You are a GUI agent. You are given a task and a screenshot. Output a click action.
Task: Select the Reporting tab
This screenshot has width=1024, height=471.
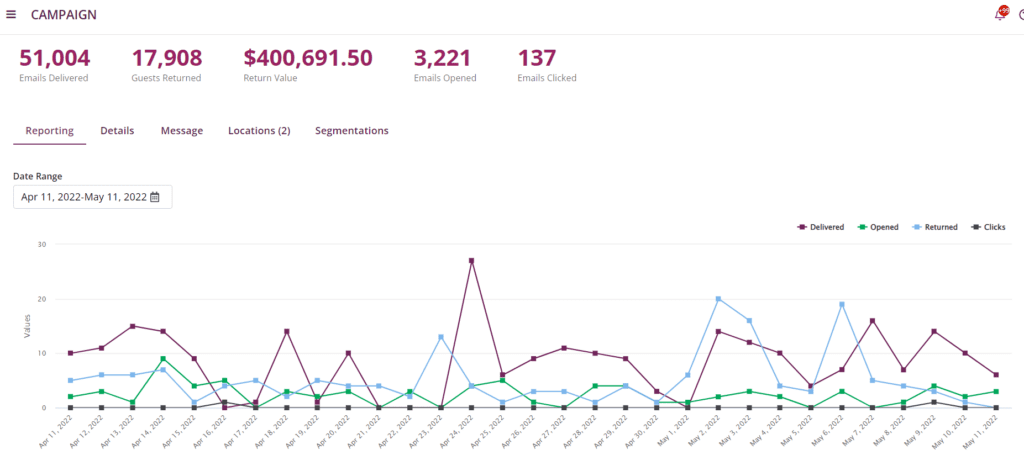(49, 131)
